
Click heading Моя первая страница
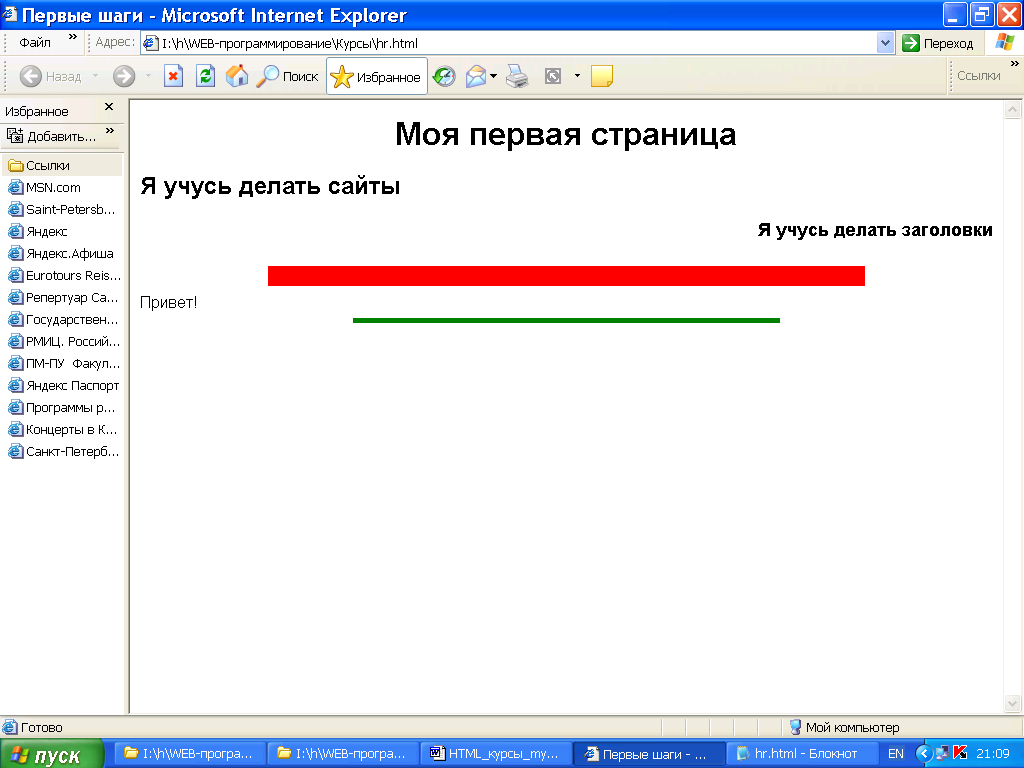click(566, 134)
